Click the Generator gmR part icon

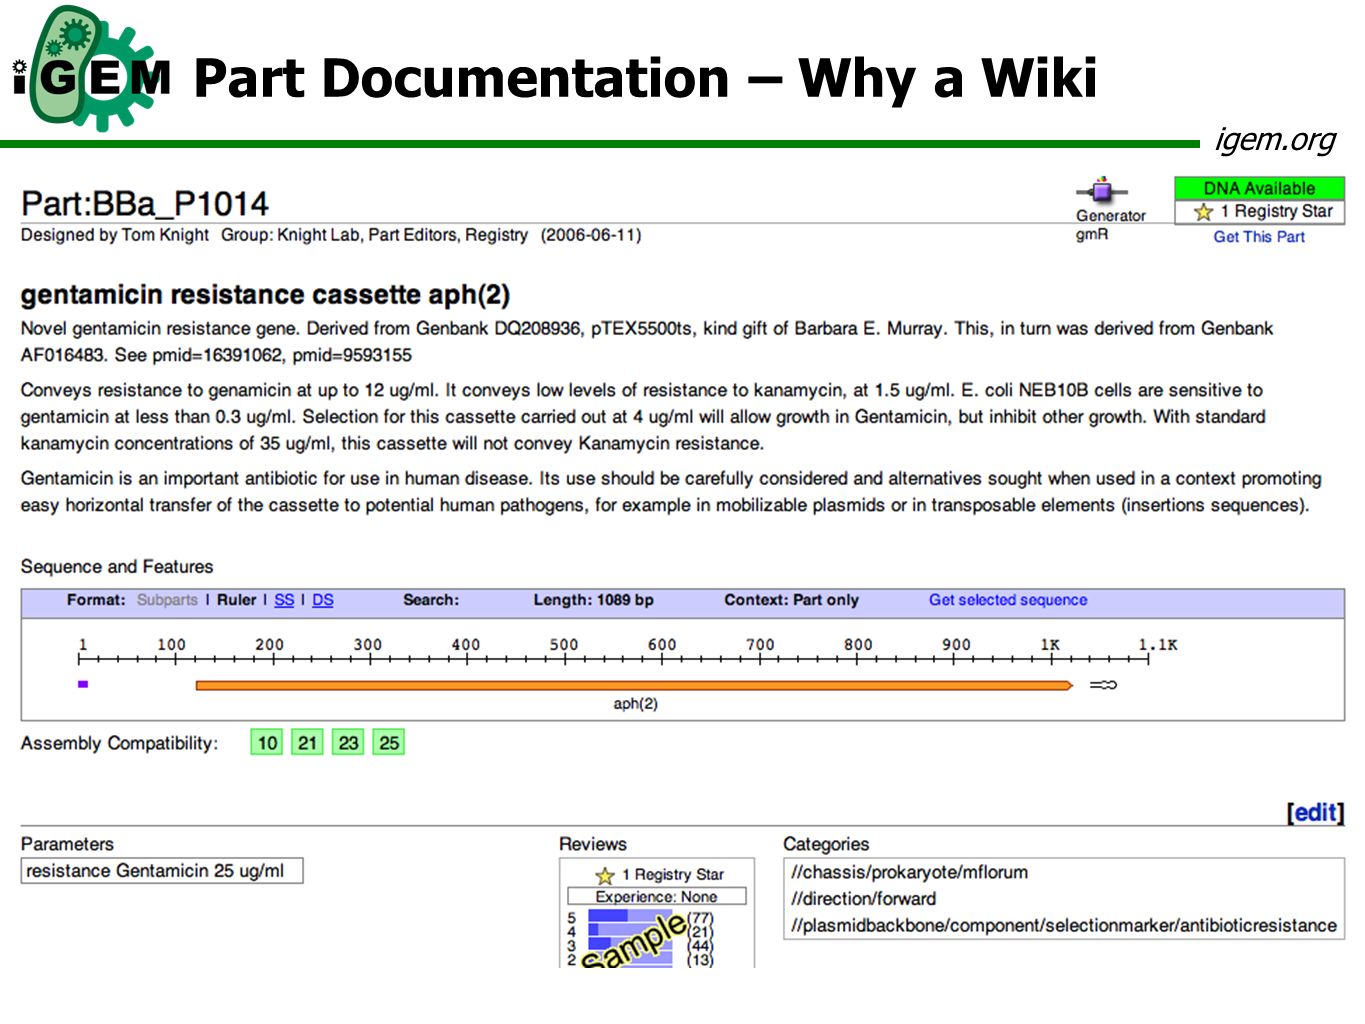(1101, 190)
